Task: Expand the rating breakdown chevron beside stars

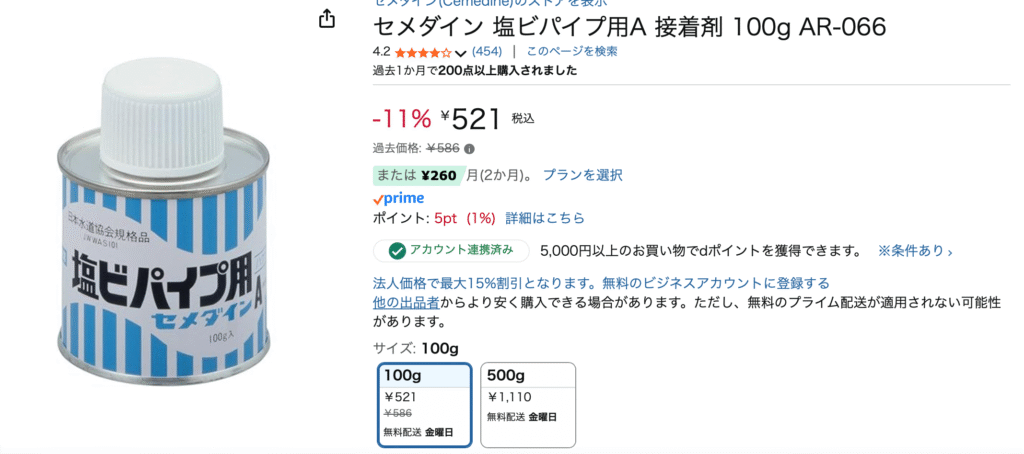Action: 460,52
